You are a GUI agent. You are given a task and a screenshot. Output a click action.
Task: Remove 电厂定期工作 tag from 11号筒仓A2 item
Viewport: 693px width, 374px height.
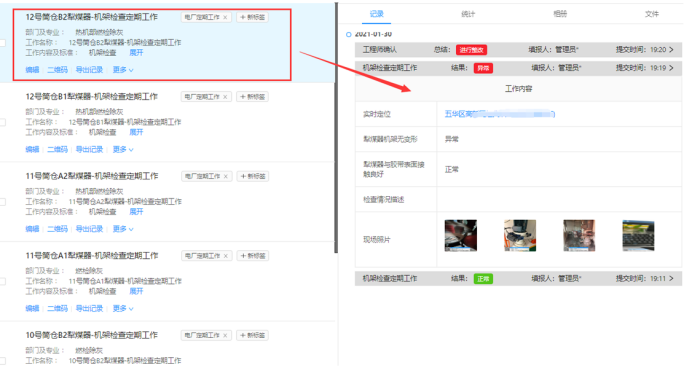pyautogui.click(x=225, y=176)
